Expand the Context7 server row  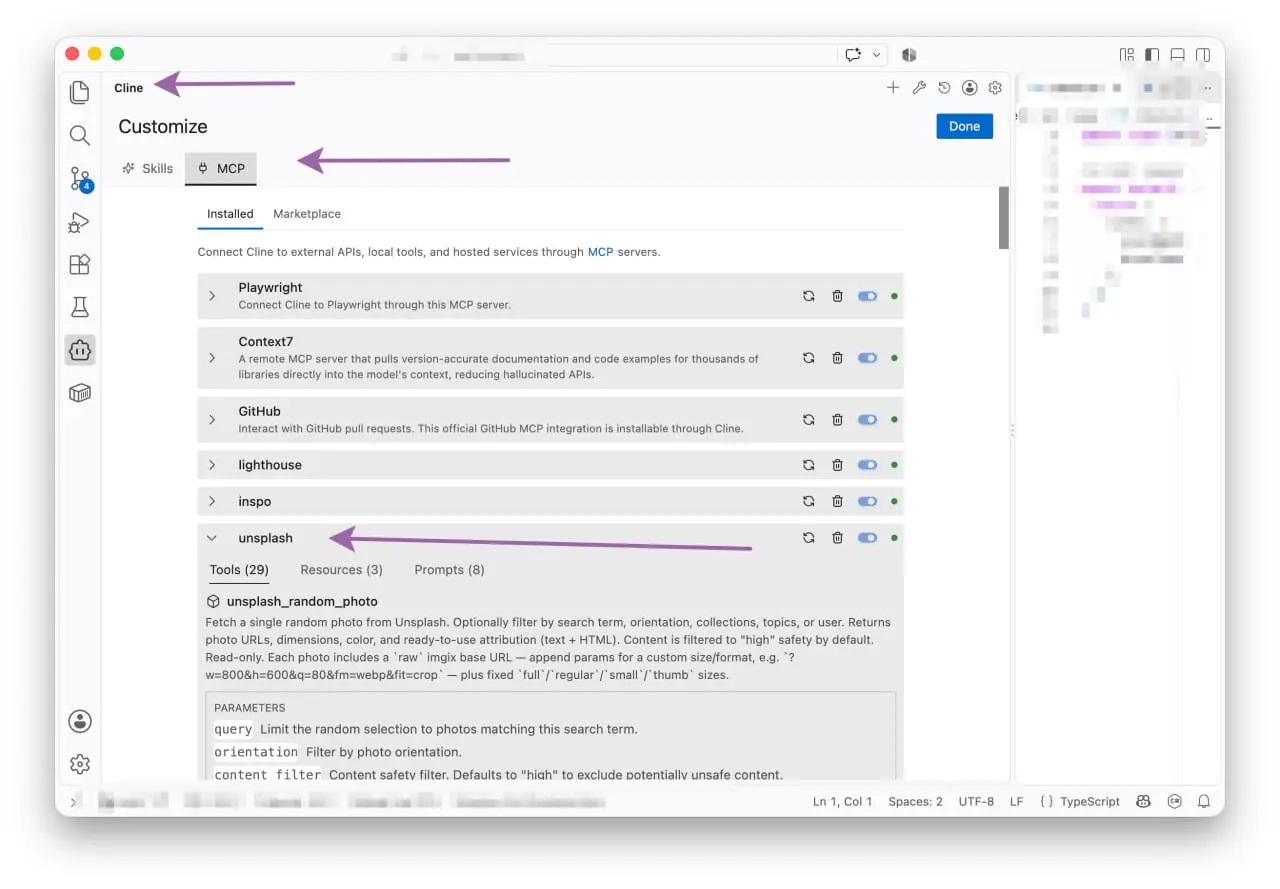pyautogui.click(x=212, y=358)
